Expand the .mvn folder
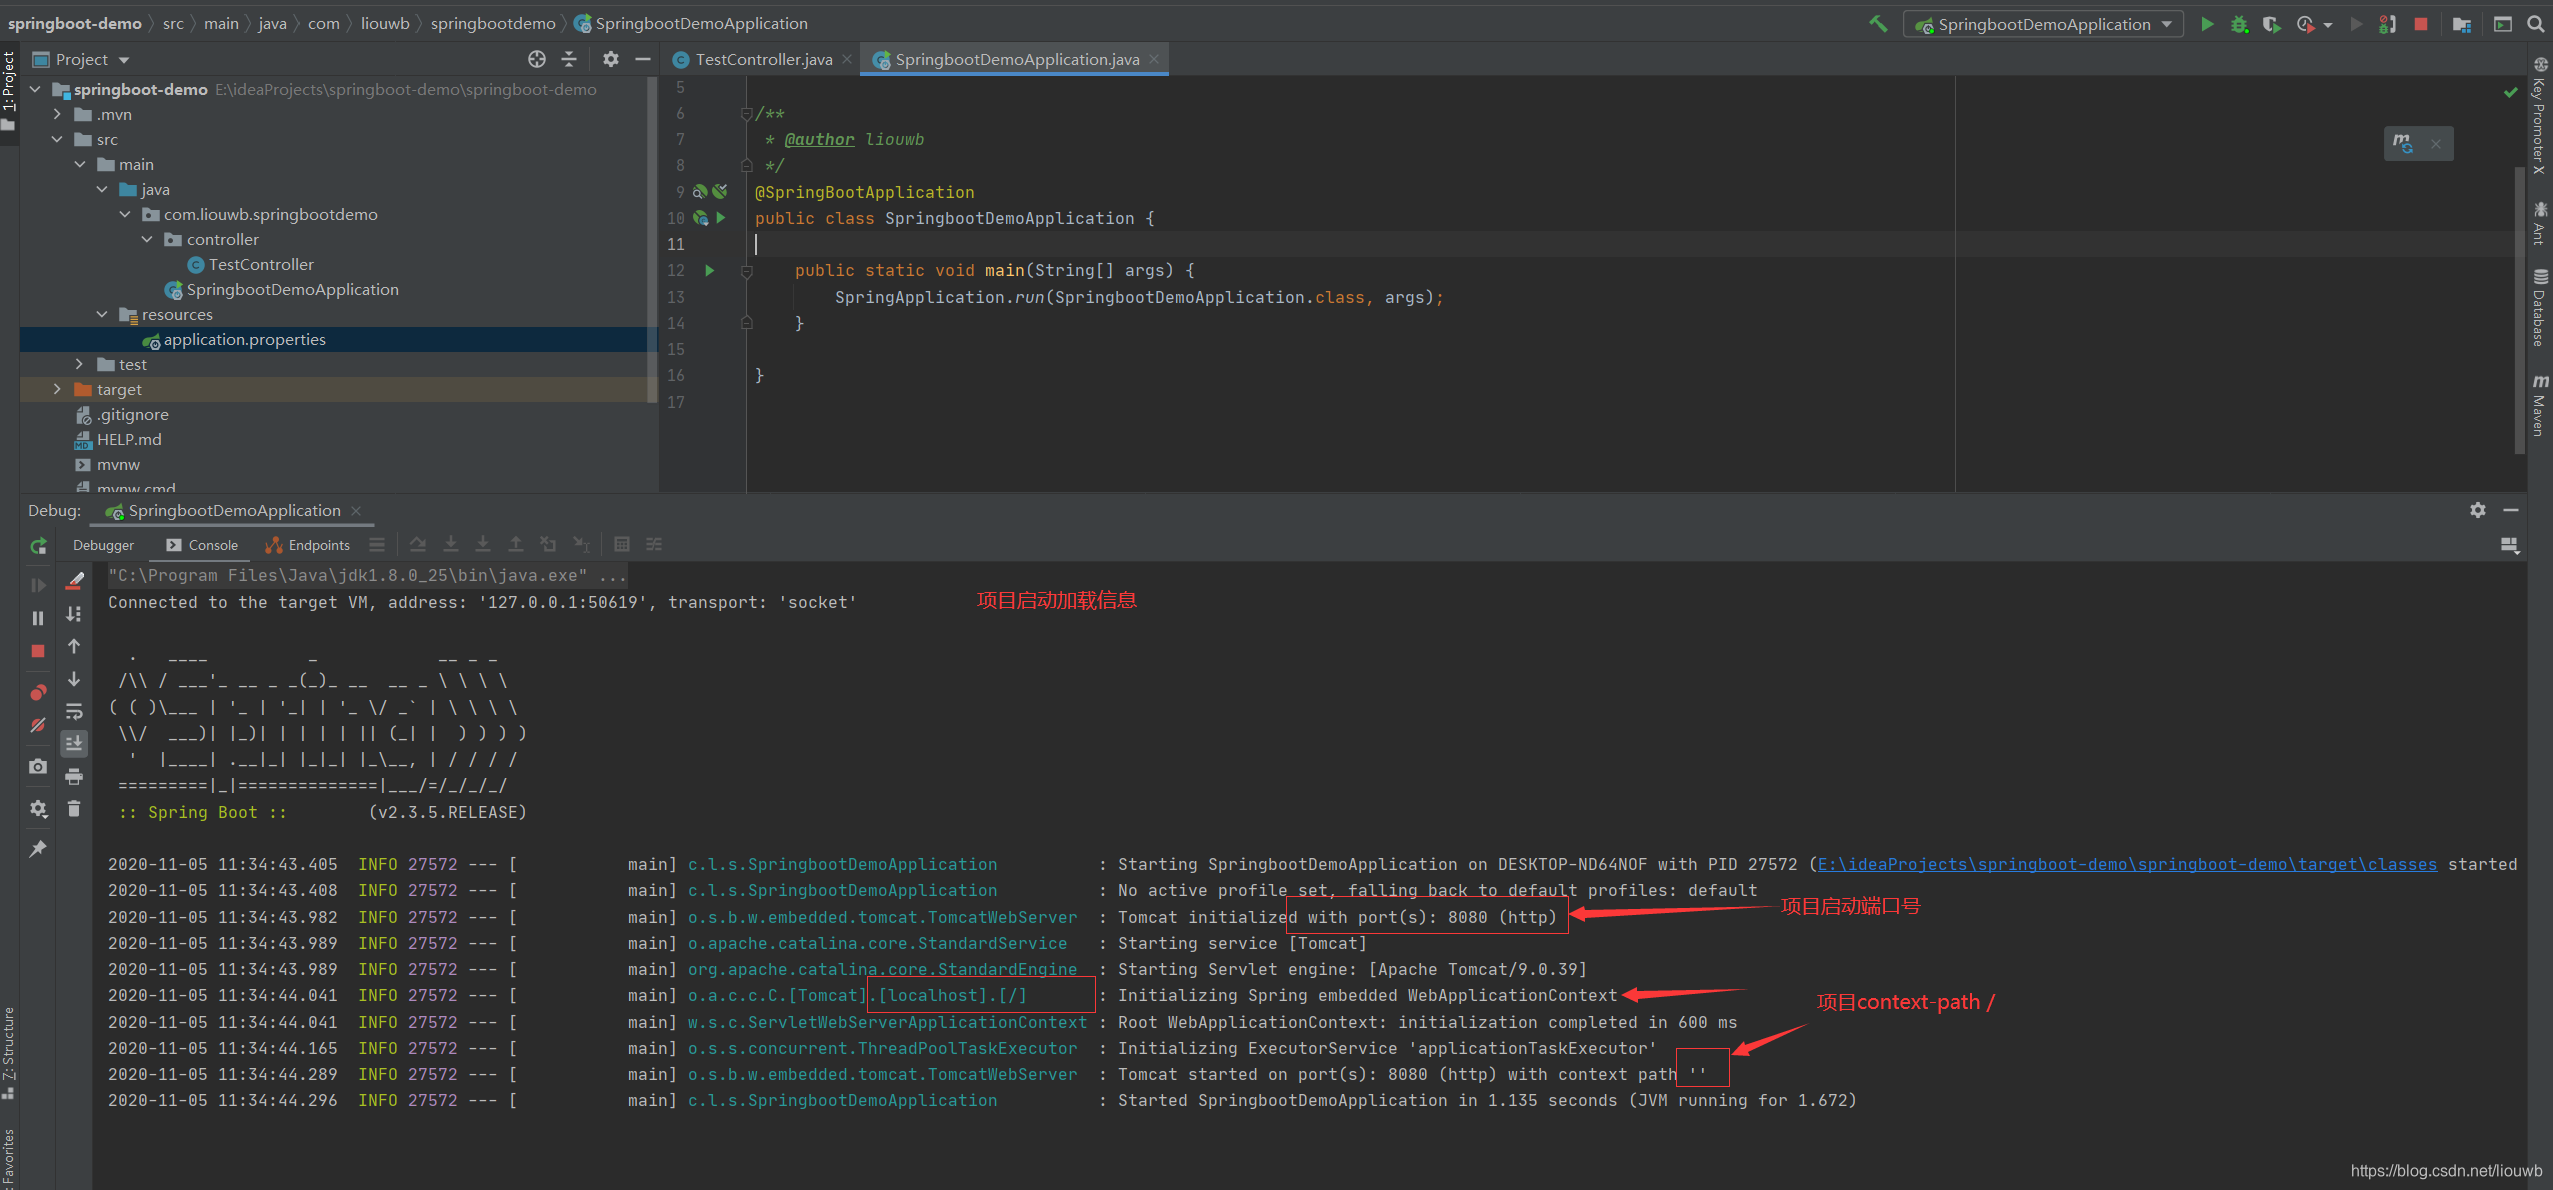This screenshot has width=2553, height=1190. tap(58, 114)
